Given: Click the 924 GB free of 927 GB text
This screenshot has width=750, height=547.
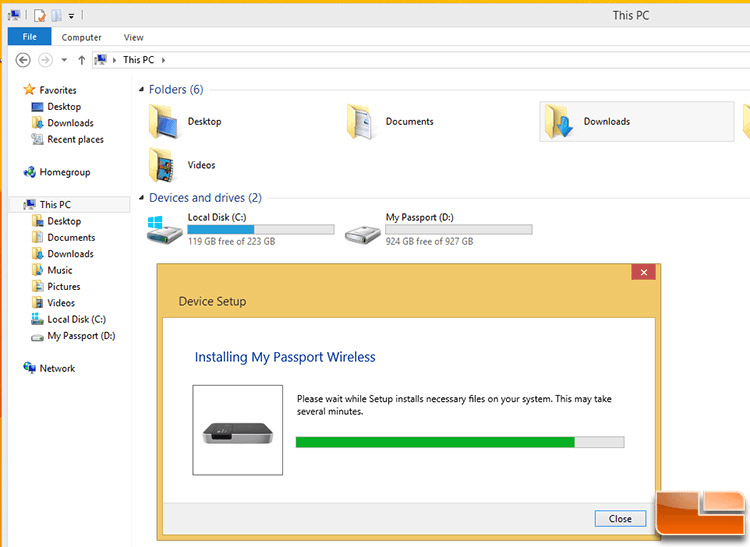Looking at the screenshot, I should (430, 241).
